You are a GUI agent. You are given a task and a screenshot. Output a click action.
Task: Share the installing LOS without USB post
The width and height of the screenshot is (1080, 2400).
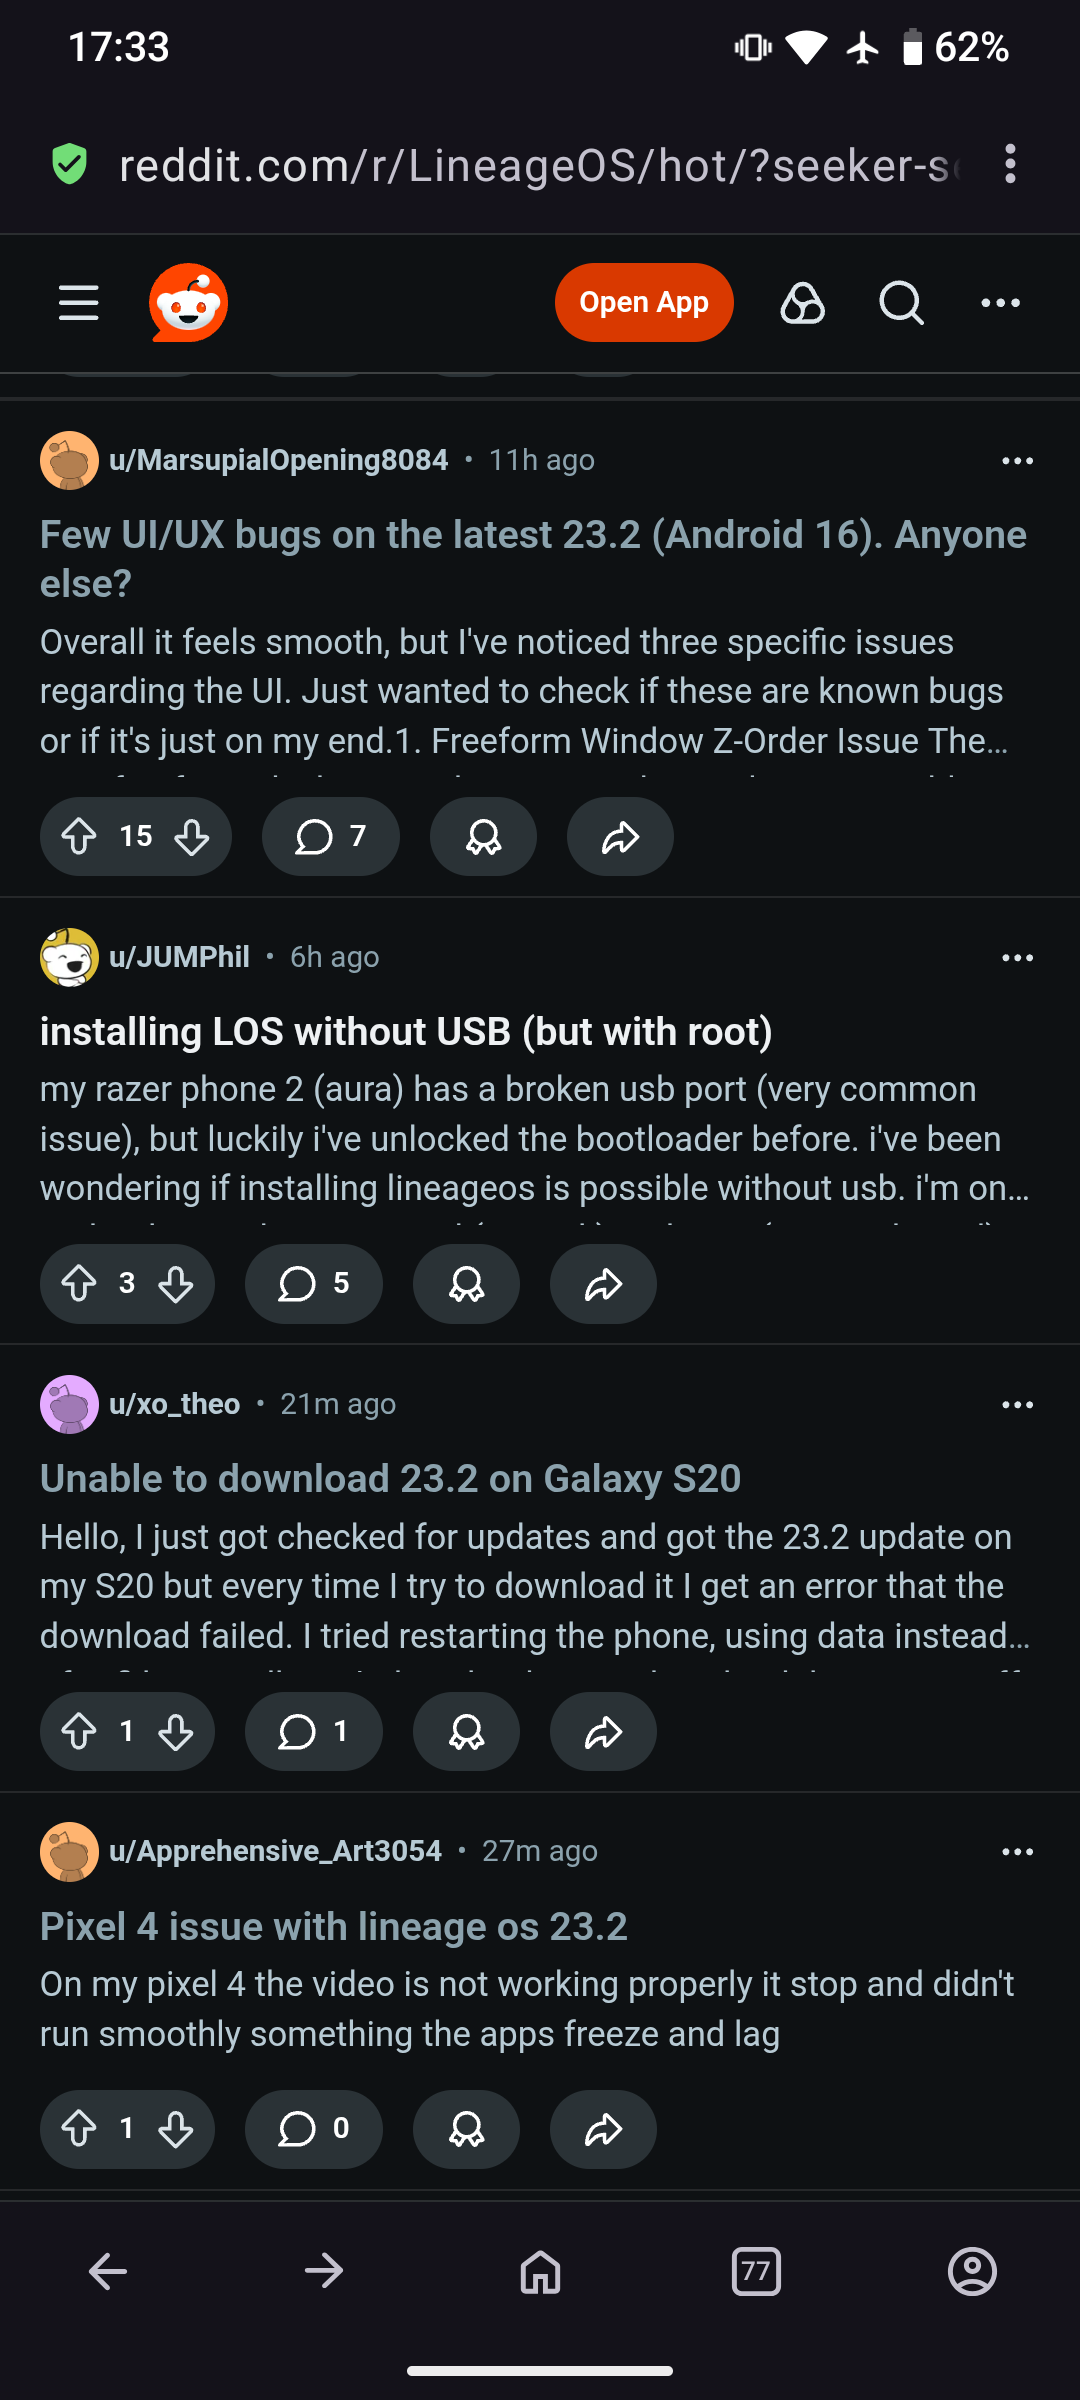603,1284
